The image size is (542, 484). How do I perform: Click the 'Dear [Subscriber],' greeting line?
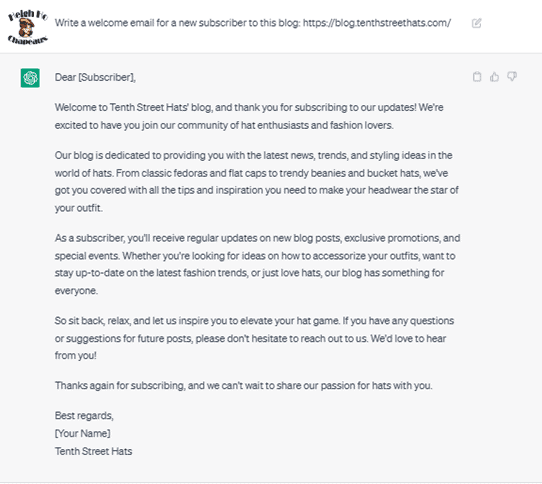pyautogui.click(x=95, y=77)
